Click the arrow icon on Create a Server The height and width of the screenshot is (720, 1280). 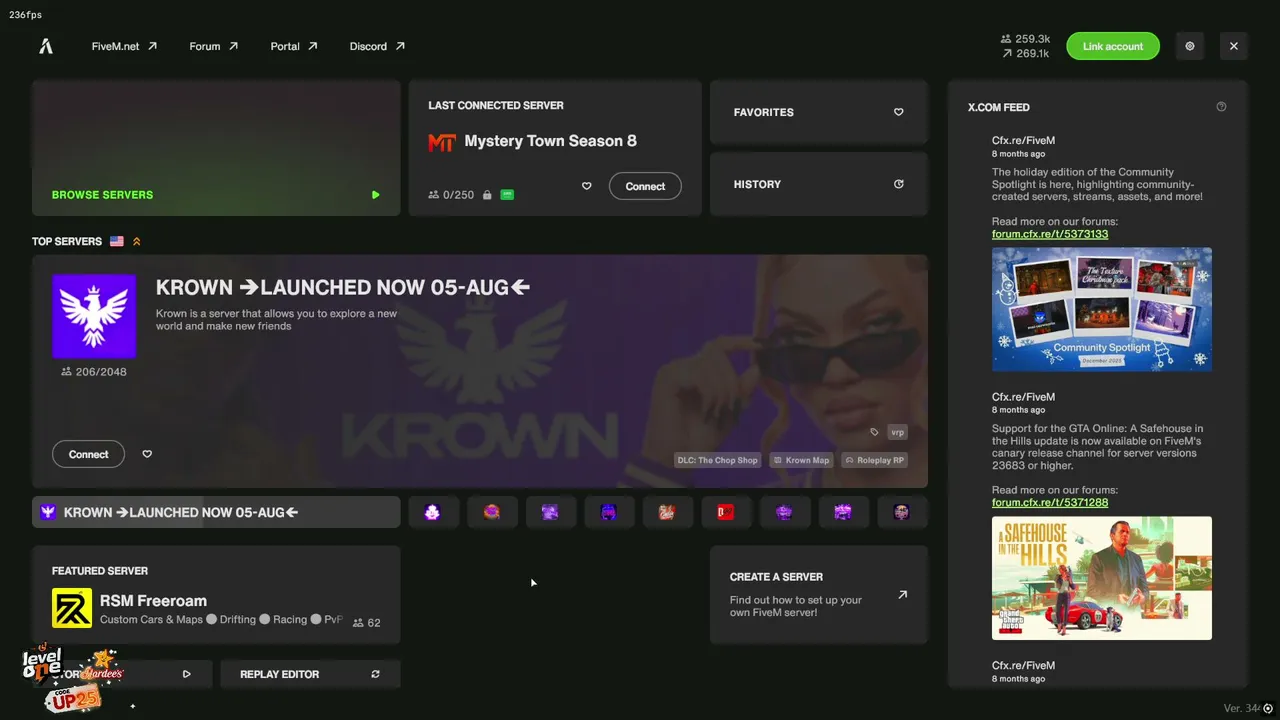click(902, 594)
